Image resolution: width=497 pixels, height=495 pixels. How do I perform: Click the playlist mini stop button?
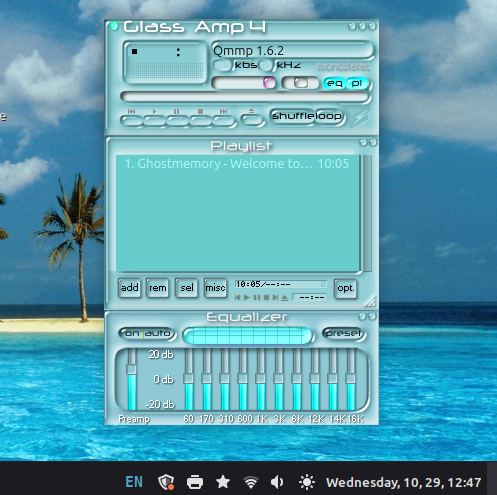tap(266, 297)
